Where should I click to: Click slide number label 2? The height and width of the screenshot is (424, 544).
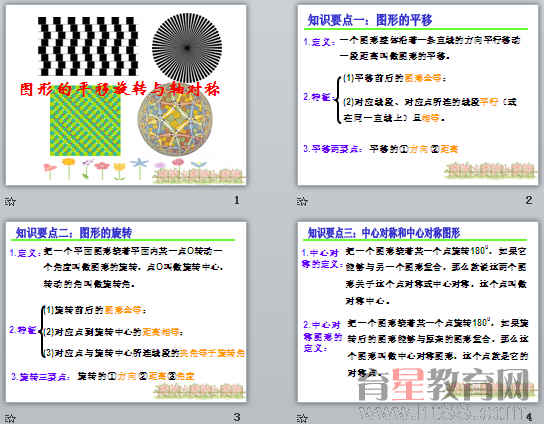(528, 200)
